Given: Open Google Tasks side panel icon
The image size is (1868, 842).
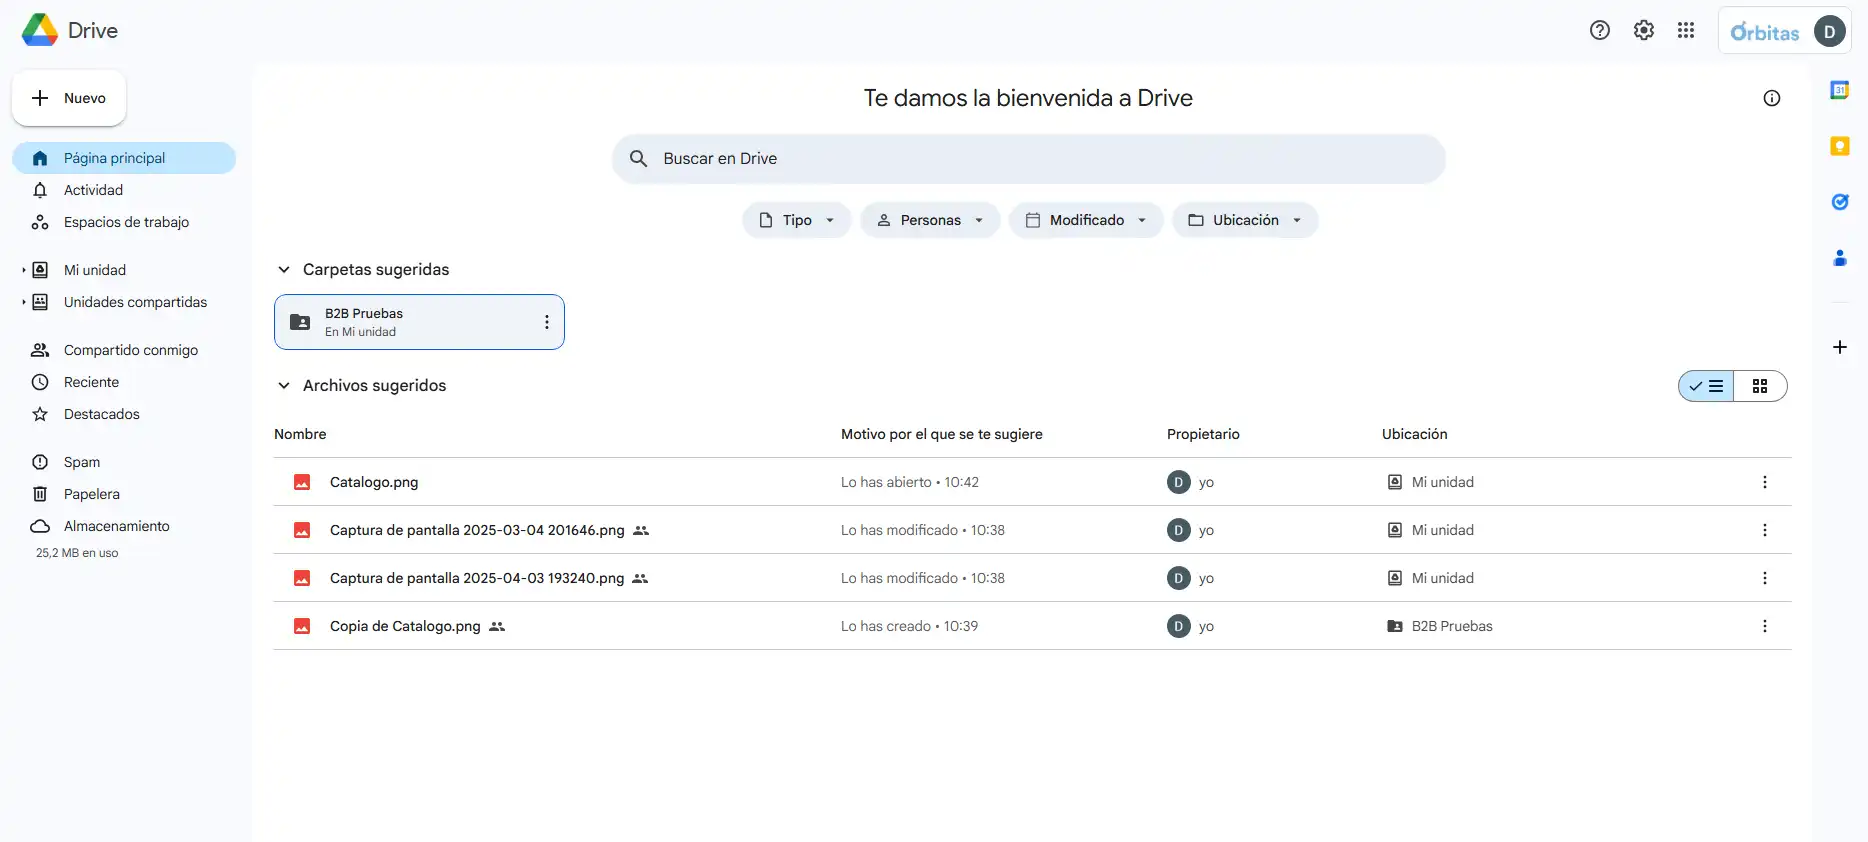Looking at the screenshot, I should coord(1840,202).
